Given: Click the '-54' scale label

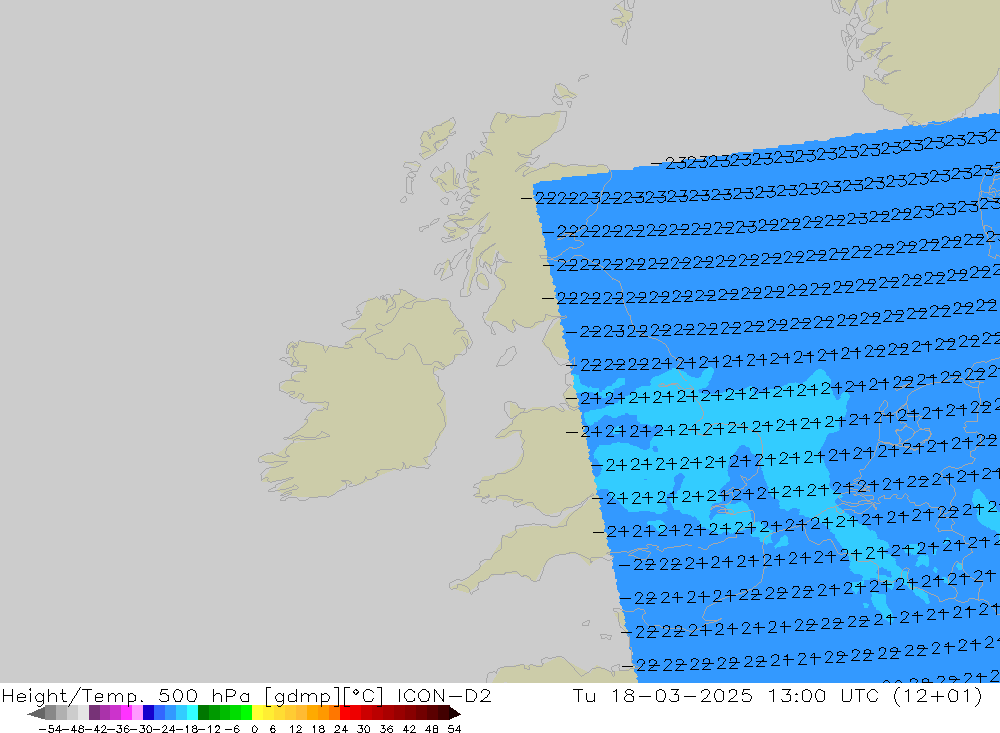Looking at the screenshot, I should (50, 729).
